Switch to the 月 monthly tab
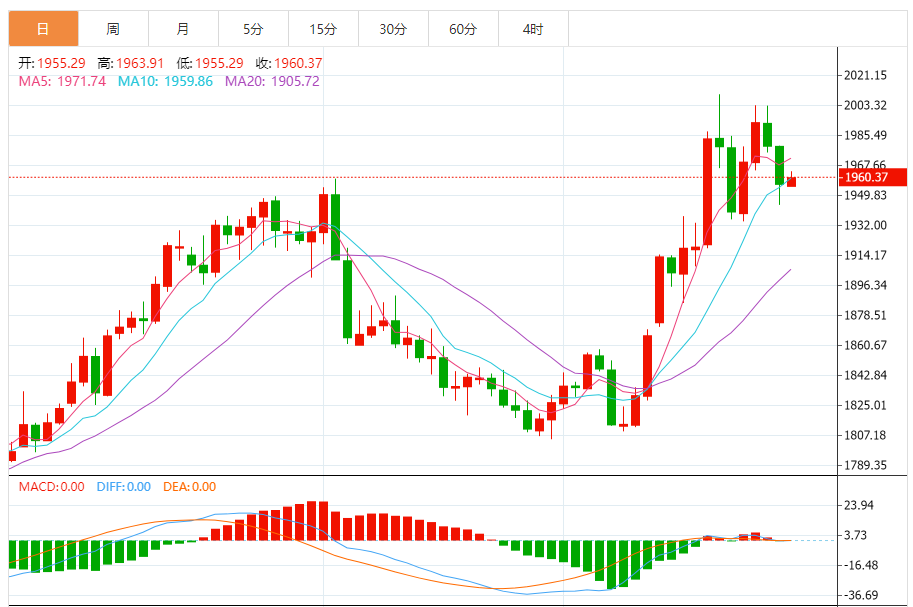This screenshot has height=607, width=913. [x=183, y=29]
